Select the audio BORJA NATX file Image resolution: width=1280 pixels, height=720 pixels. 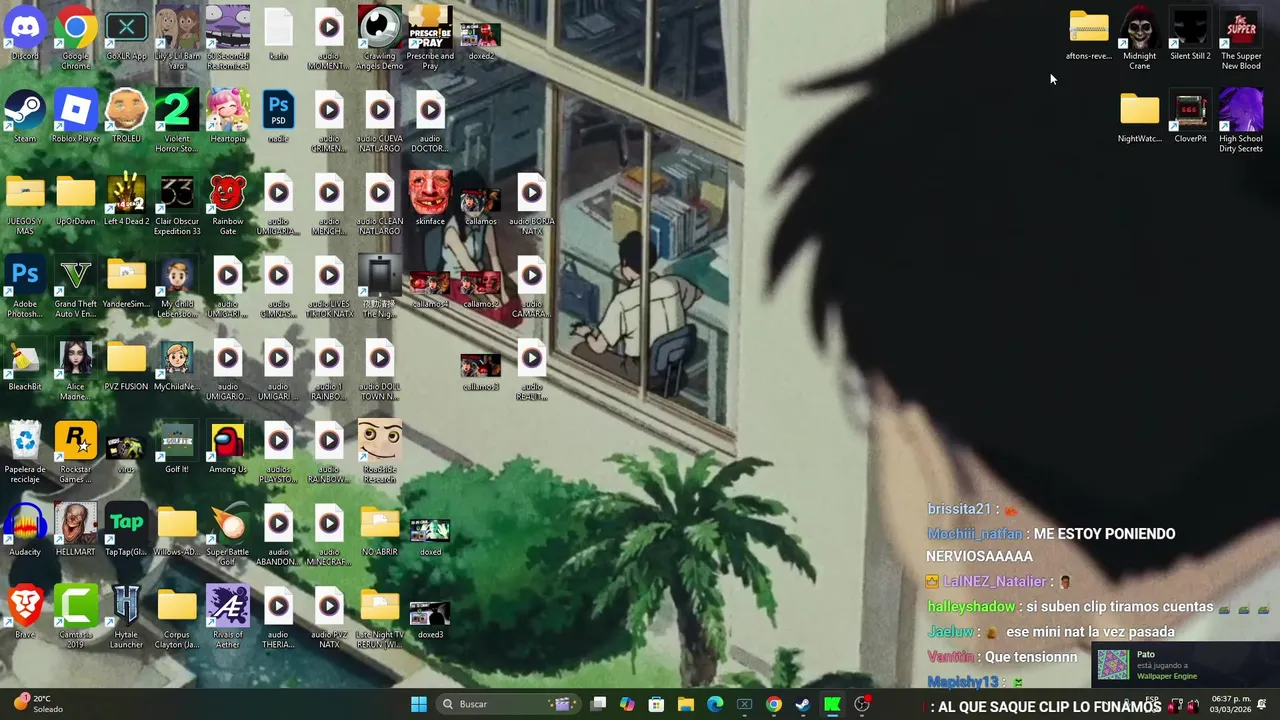pos(531,204)
